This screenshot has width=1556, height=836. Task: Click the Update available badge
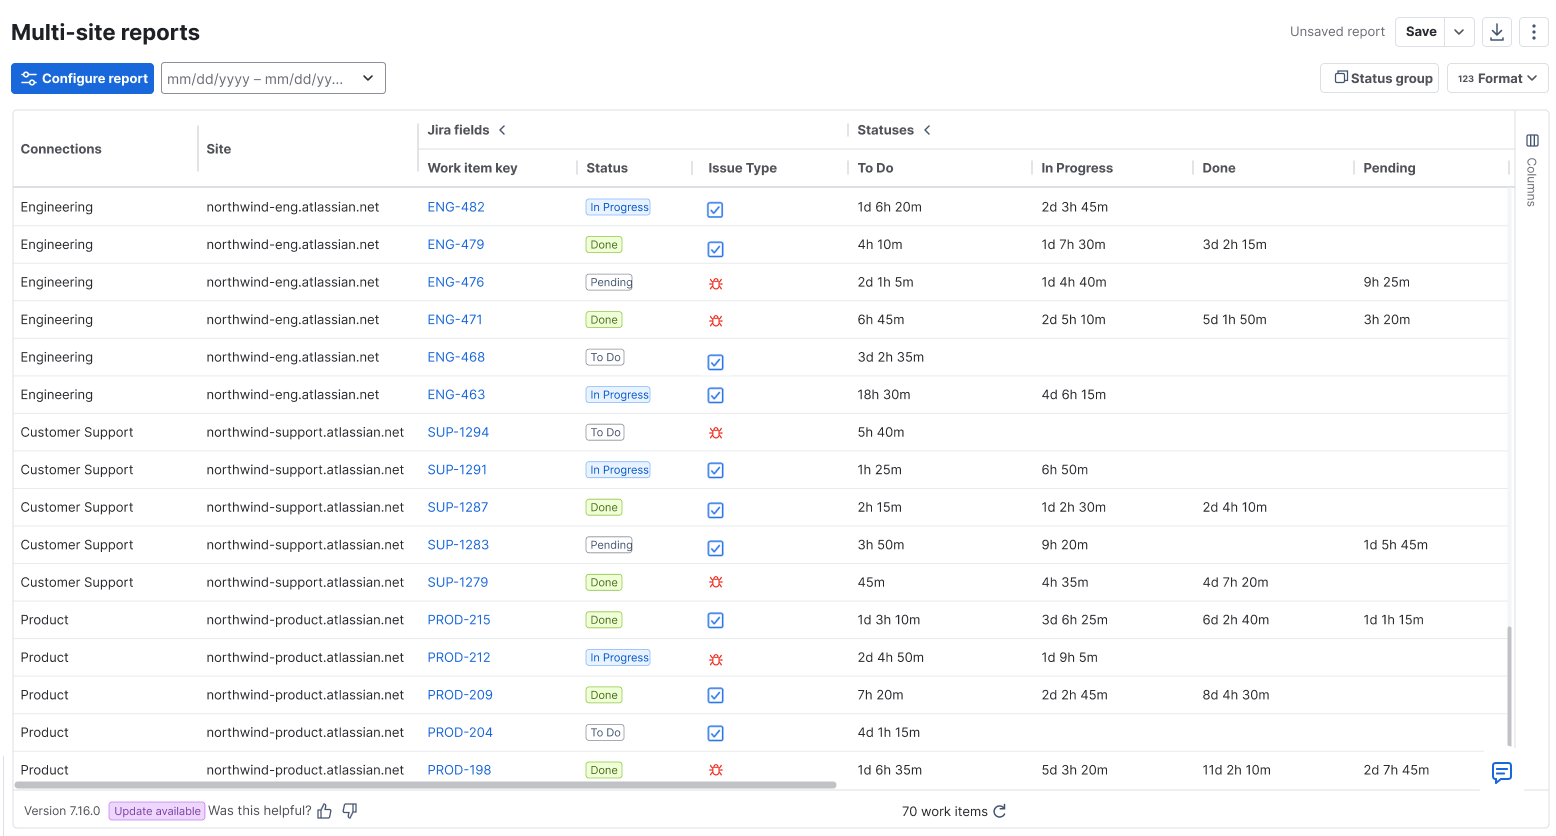click(157, 811)
